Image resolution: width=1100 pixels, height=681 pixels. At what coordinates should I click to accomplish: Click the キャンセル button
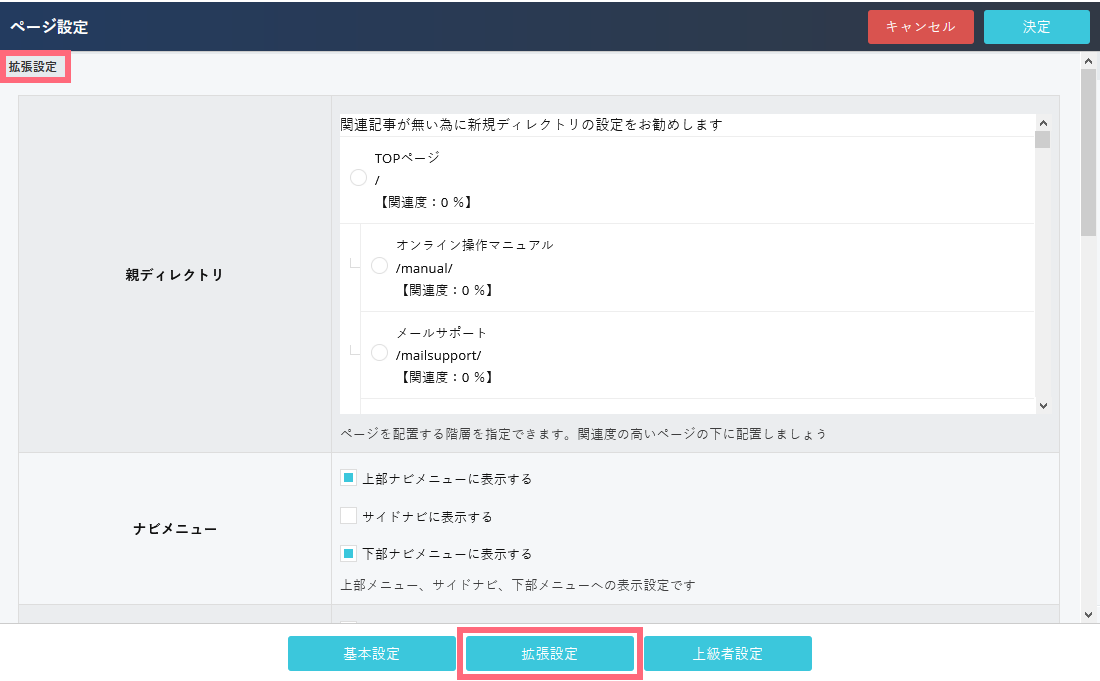point(920,27)
